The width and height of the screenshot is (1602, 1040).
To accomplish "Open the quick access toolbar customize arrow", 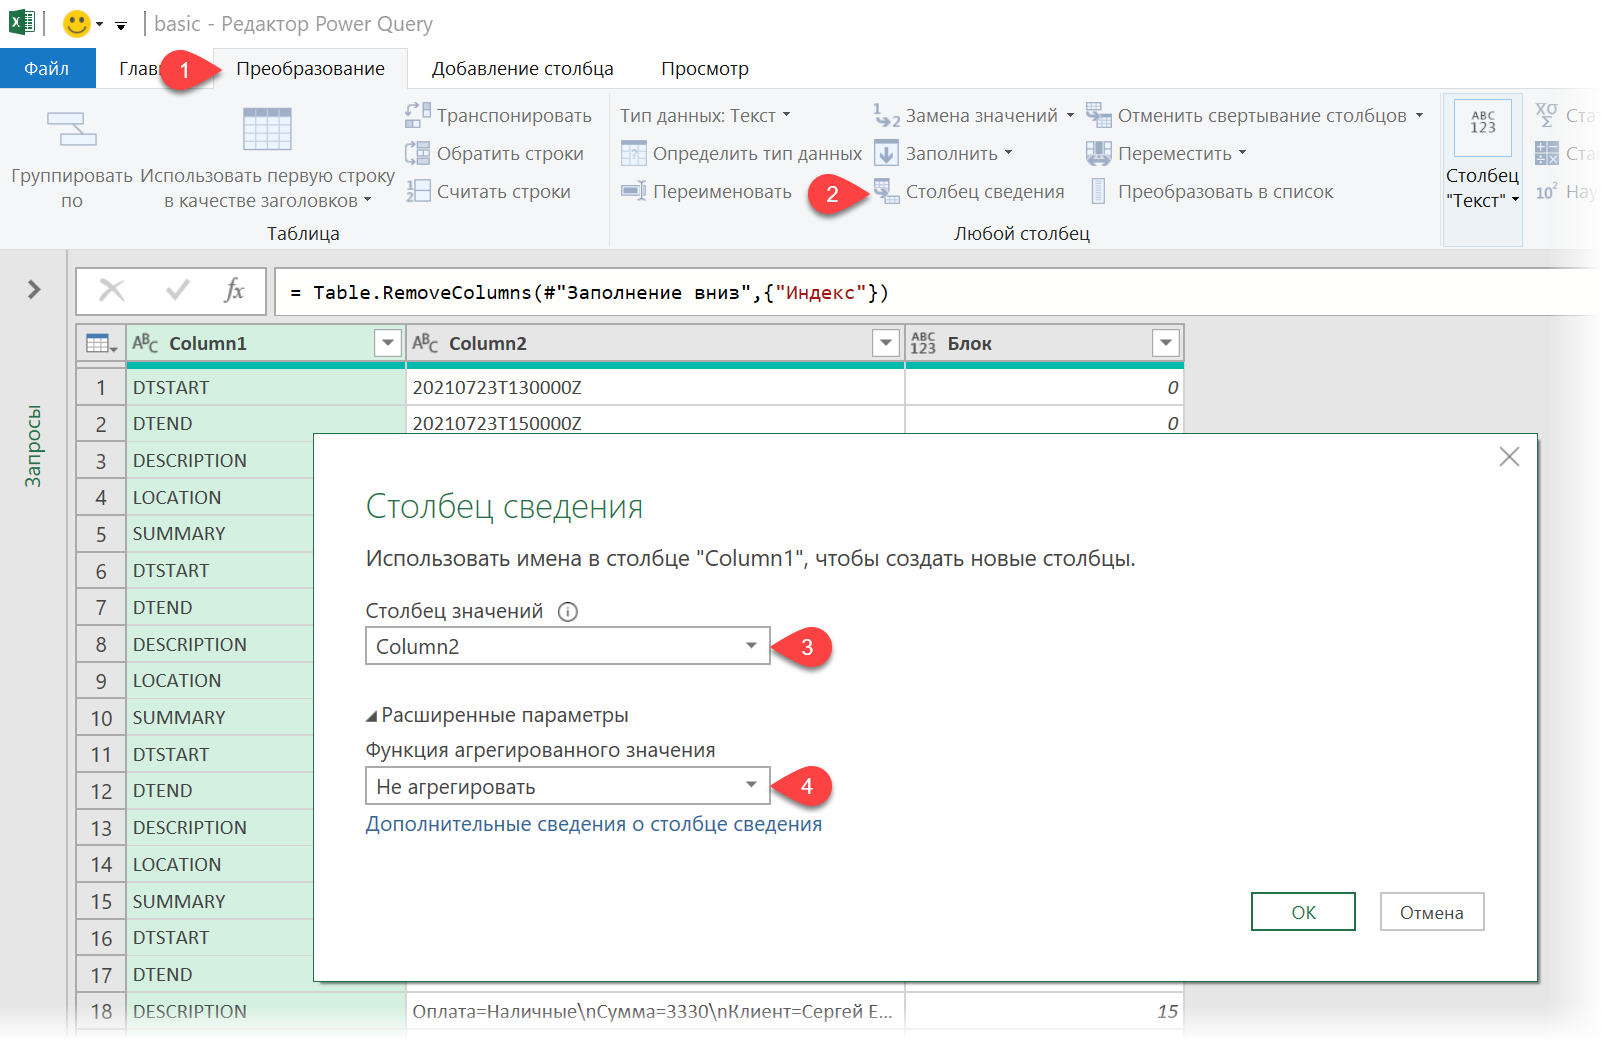I will pyautogui.click(x=121, y=26).
